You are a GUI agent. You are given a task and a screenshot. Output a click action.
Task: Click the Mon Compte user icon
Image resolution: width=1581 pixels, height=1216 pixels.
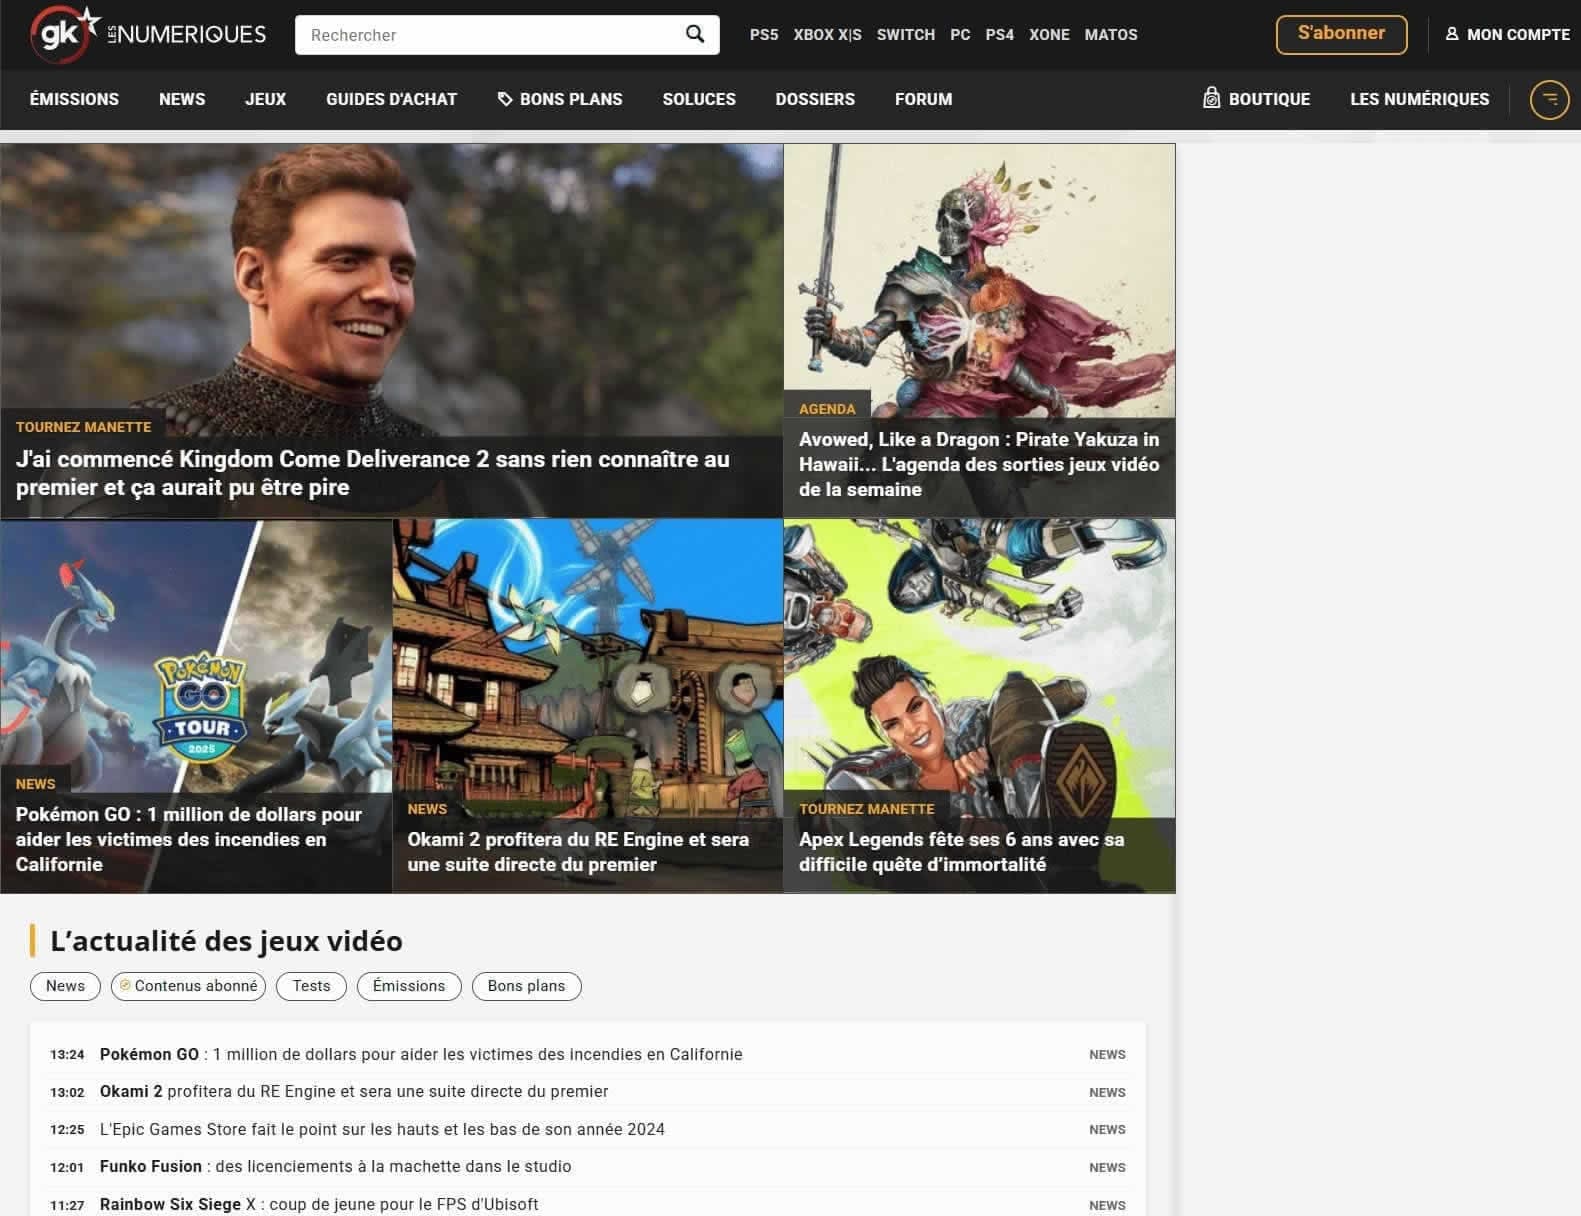pos(1452,34)
